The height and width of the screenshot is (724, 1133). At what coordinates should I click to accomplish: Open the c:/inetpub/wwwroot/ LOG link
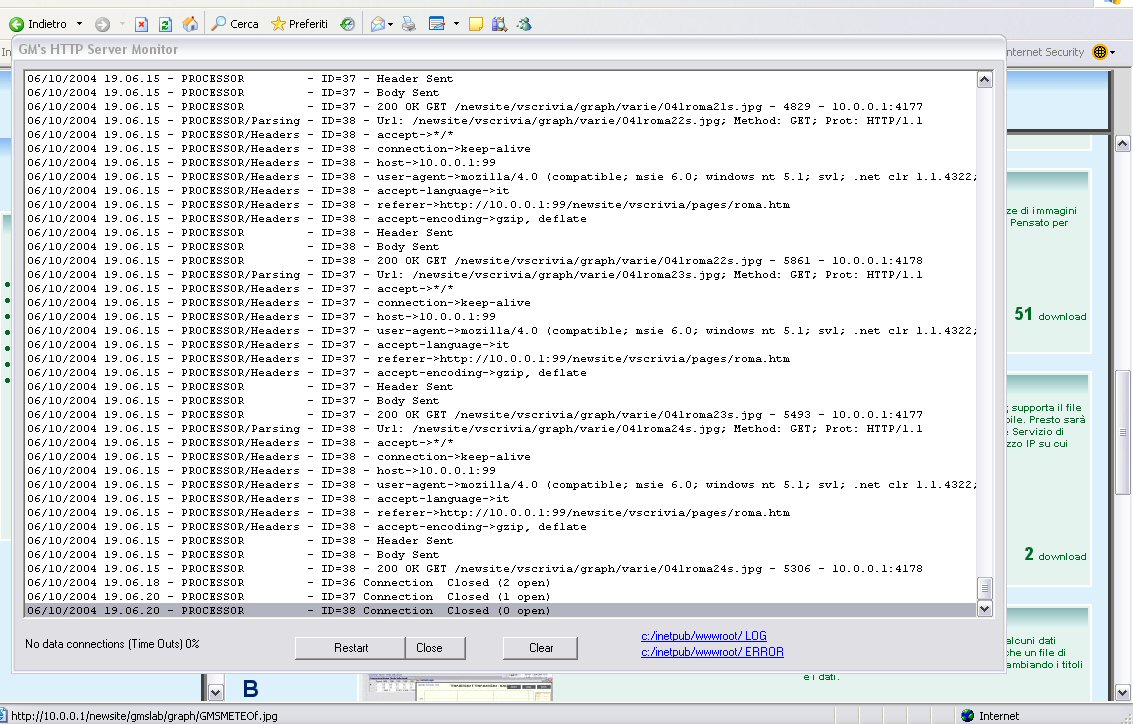704,636
